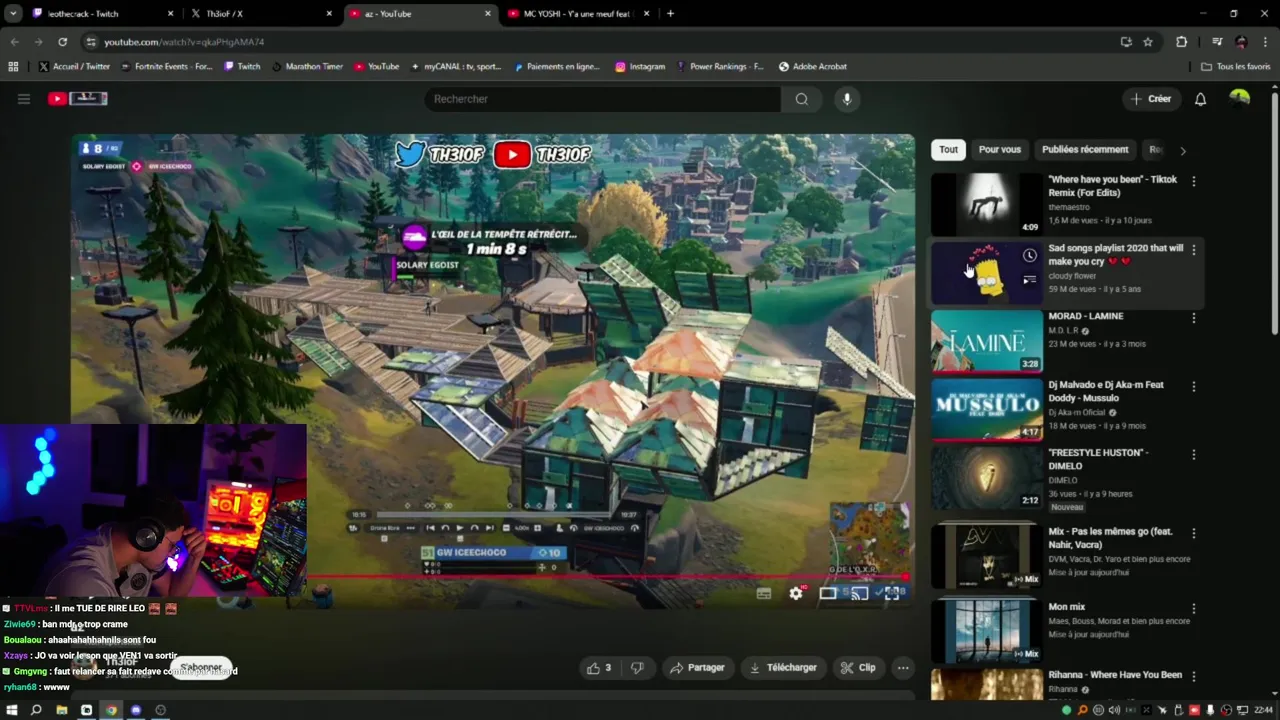Toggle video subtitles button

[764, 593]
